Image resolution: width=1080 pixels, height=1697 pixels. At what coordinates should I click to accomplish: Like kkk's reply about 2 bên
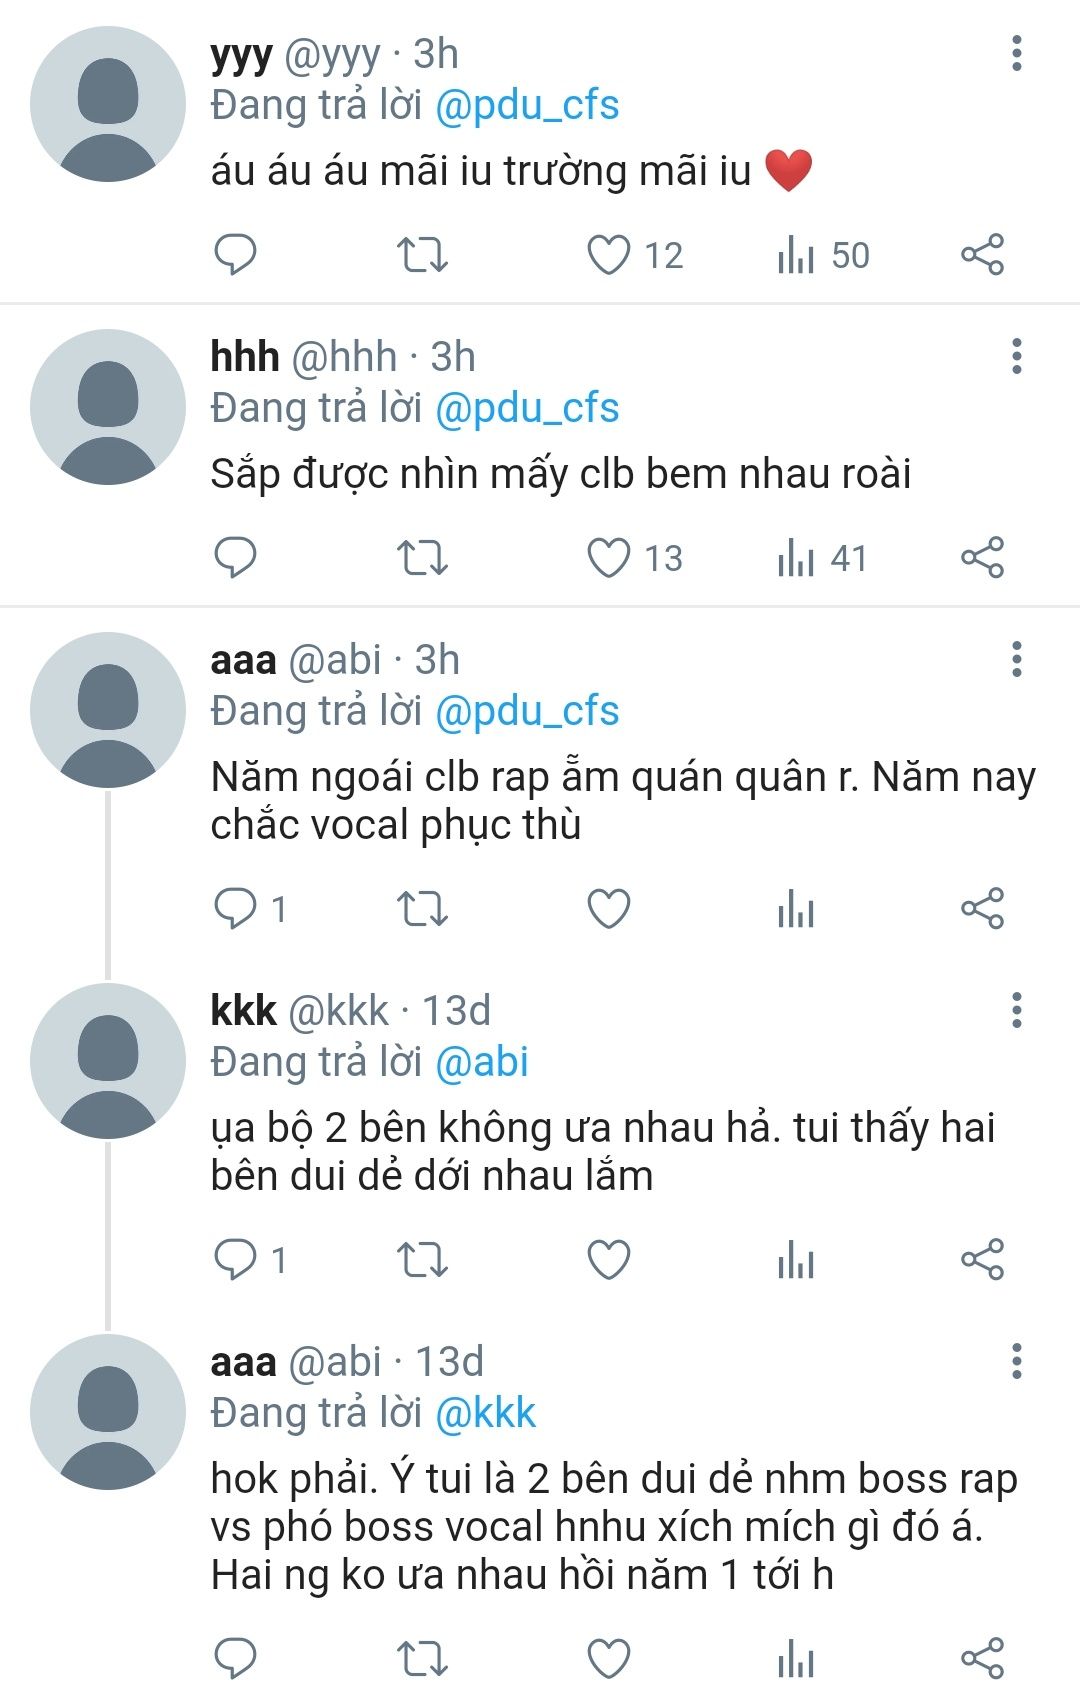[608, 1259]
